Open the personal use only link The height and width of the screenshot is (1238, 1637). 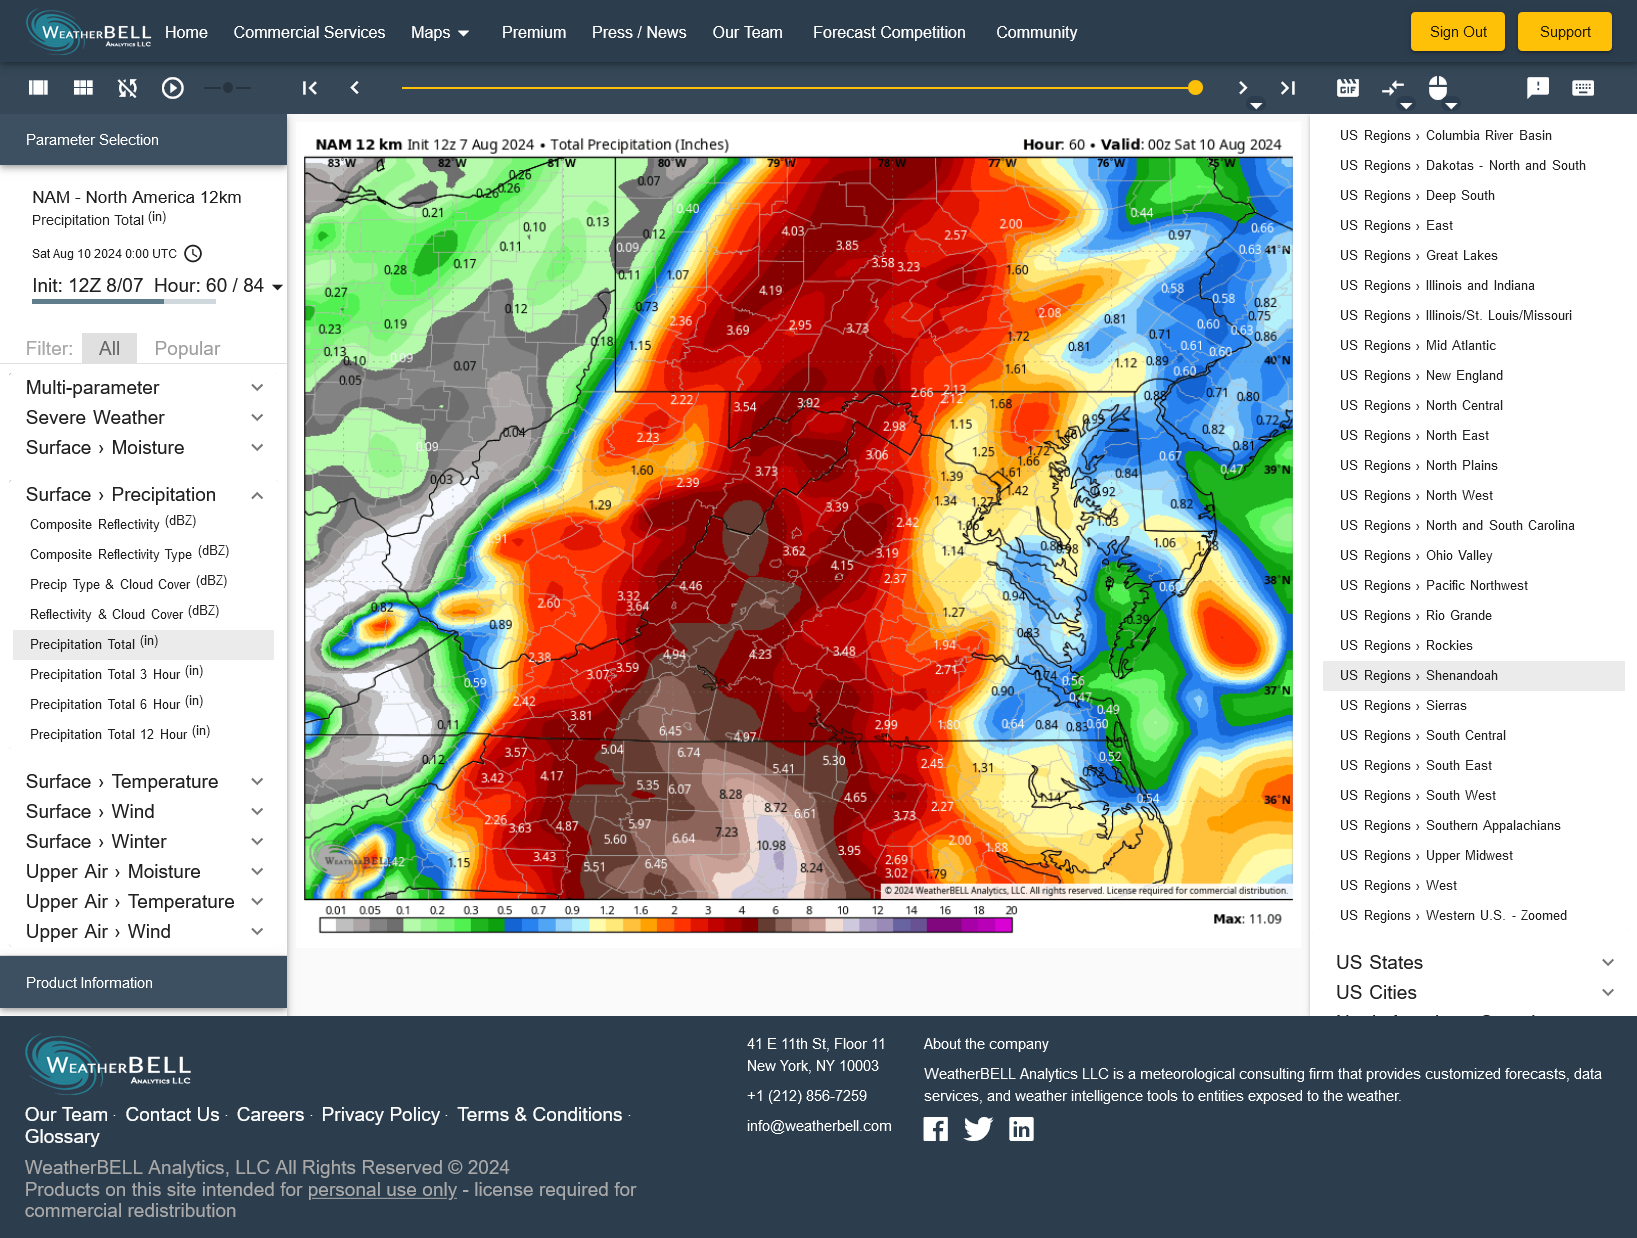point(382,1189)
